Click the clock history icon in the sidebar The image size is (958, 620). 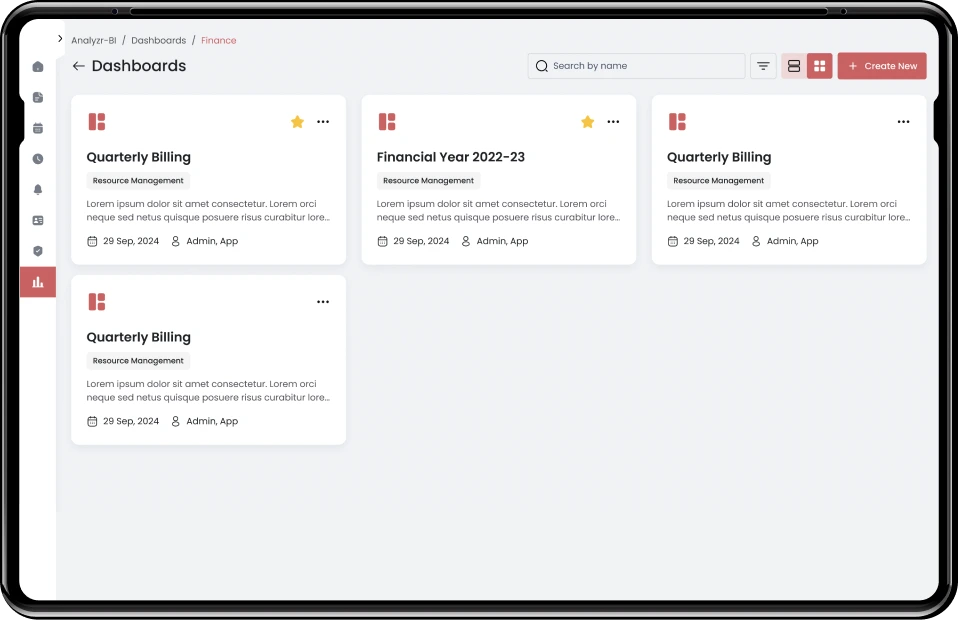click(x=37, y=158)
